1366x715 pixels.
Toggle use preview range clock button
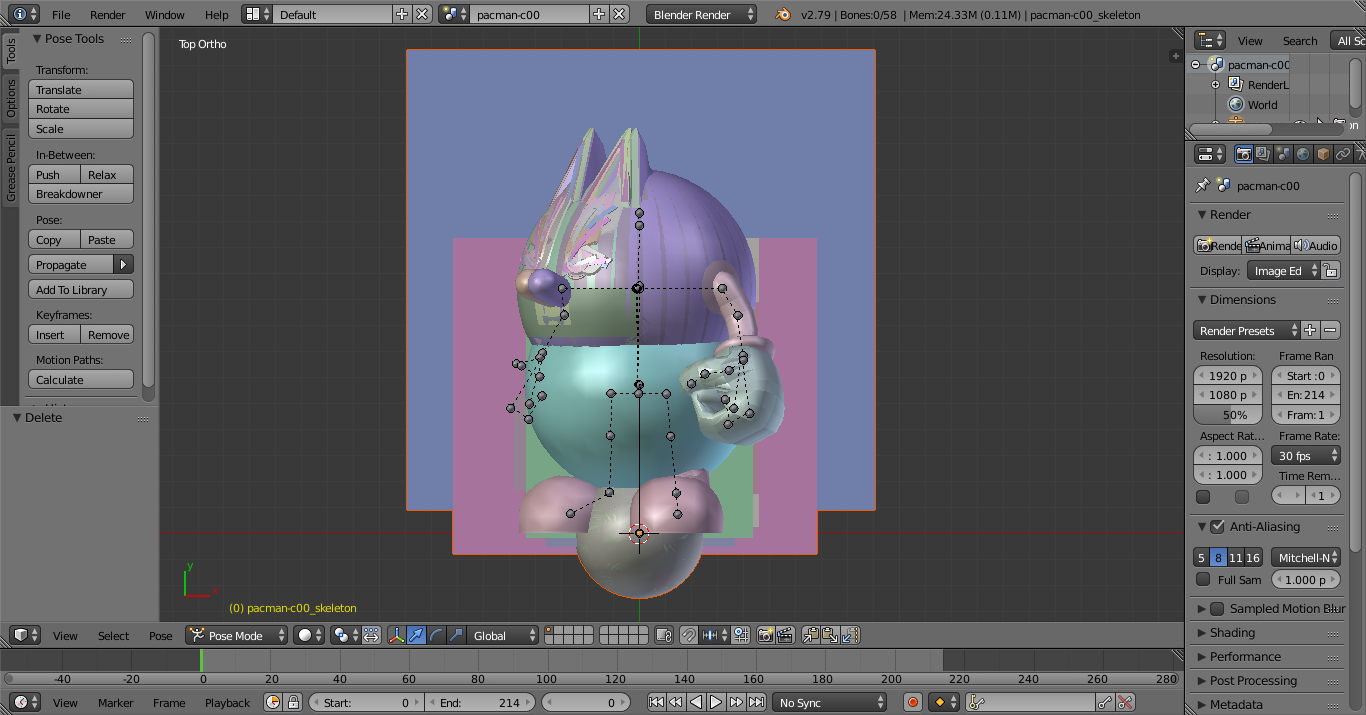(x=274, y=702)
